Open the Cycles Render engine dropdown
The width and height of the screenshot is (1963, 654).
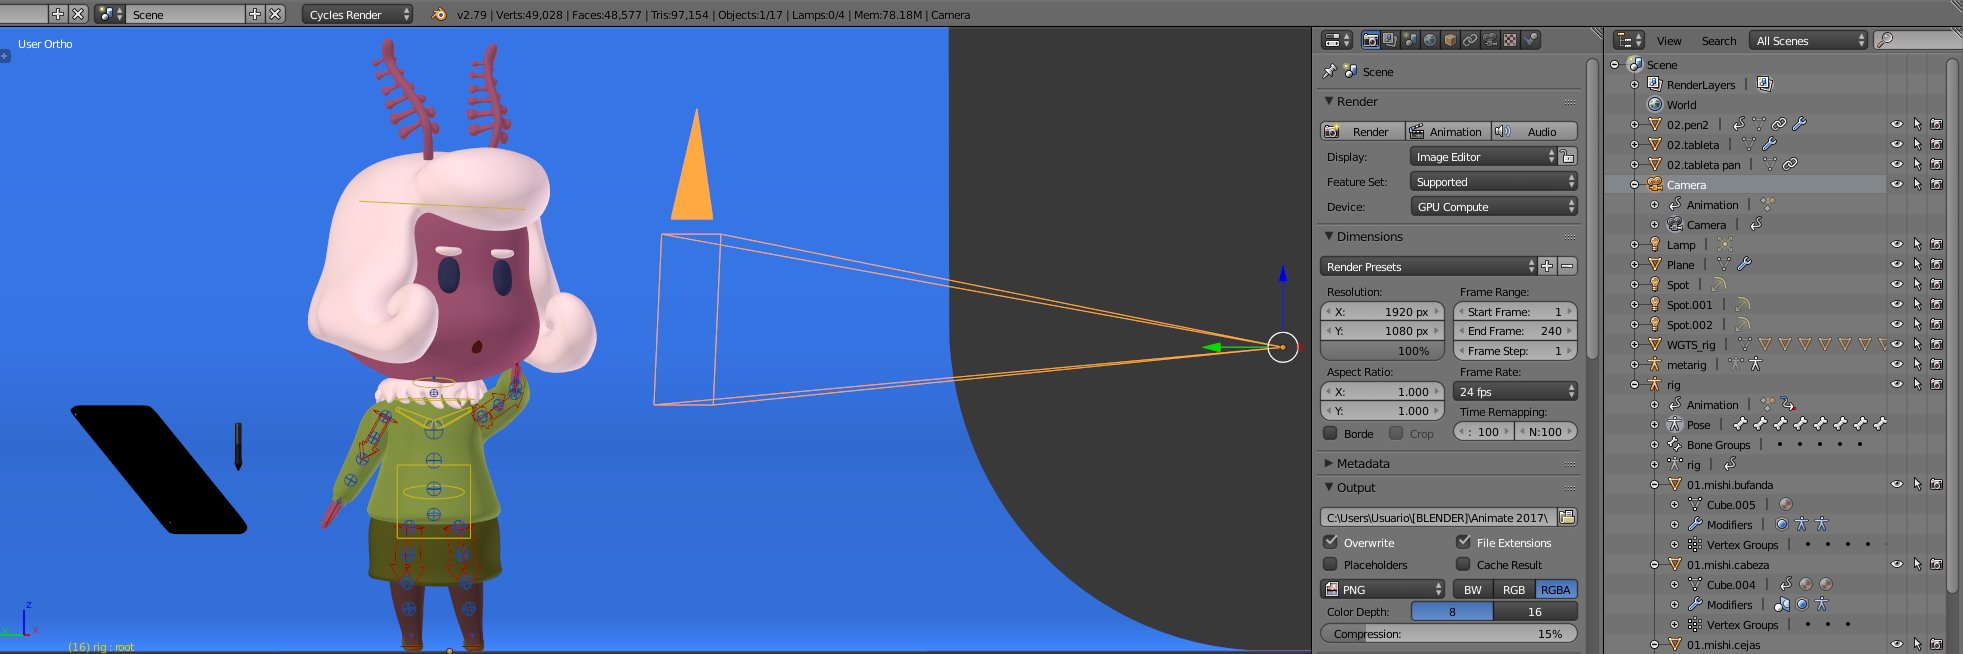[358, 14]
